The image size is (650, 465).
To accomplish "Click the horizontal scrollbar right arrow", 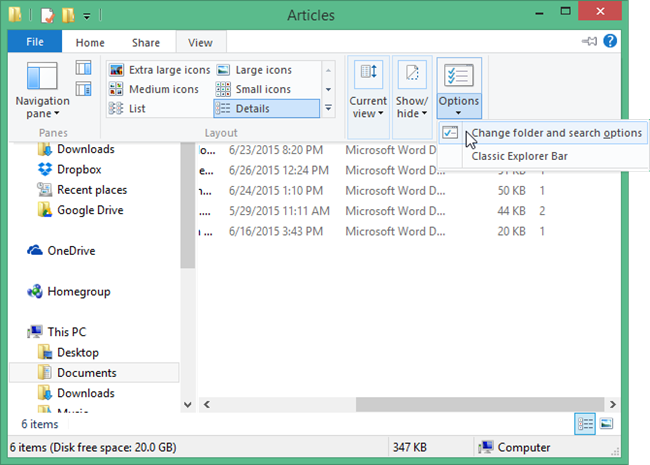I will tap(613, 404).
